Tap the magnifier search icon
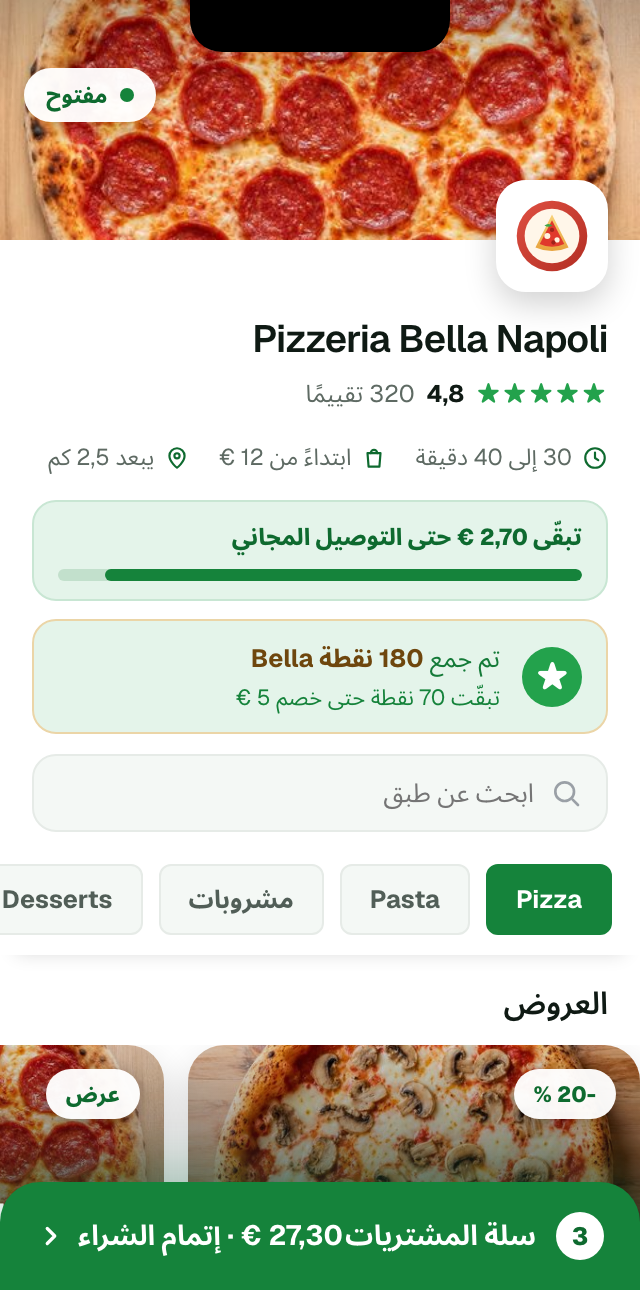640x1290 pixels. pos(567,793)
